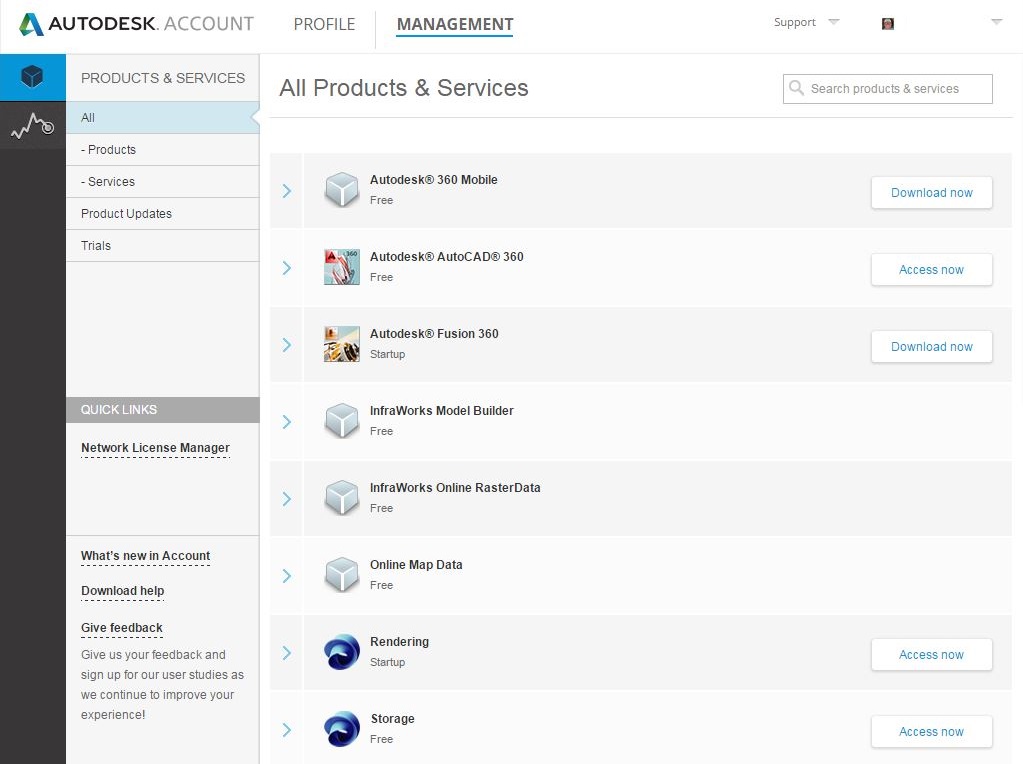Expand the InfraWorks Model Builder row
The width and height of the screenshot is (1023, 764).
tap(286, 421)
